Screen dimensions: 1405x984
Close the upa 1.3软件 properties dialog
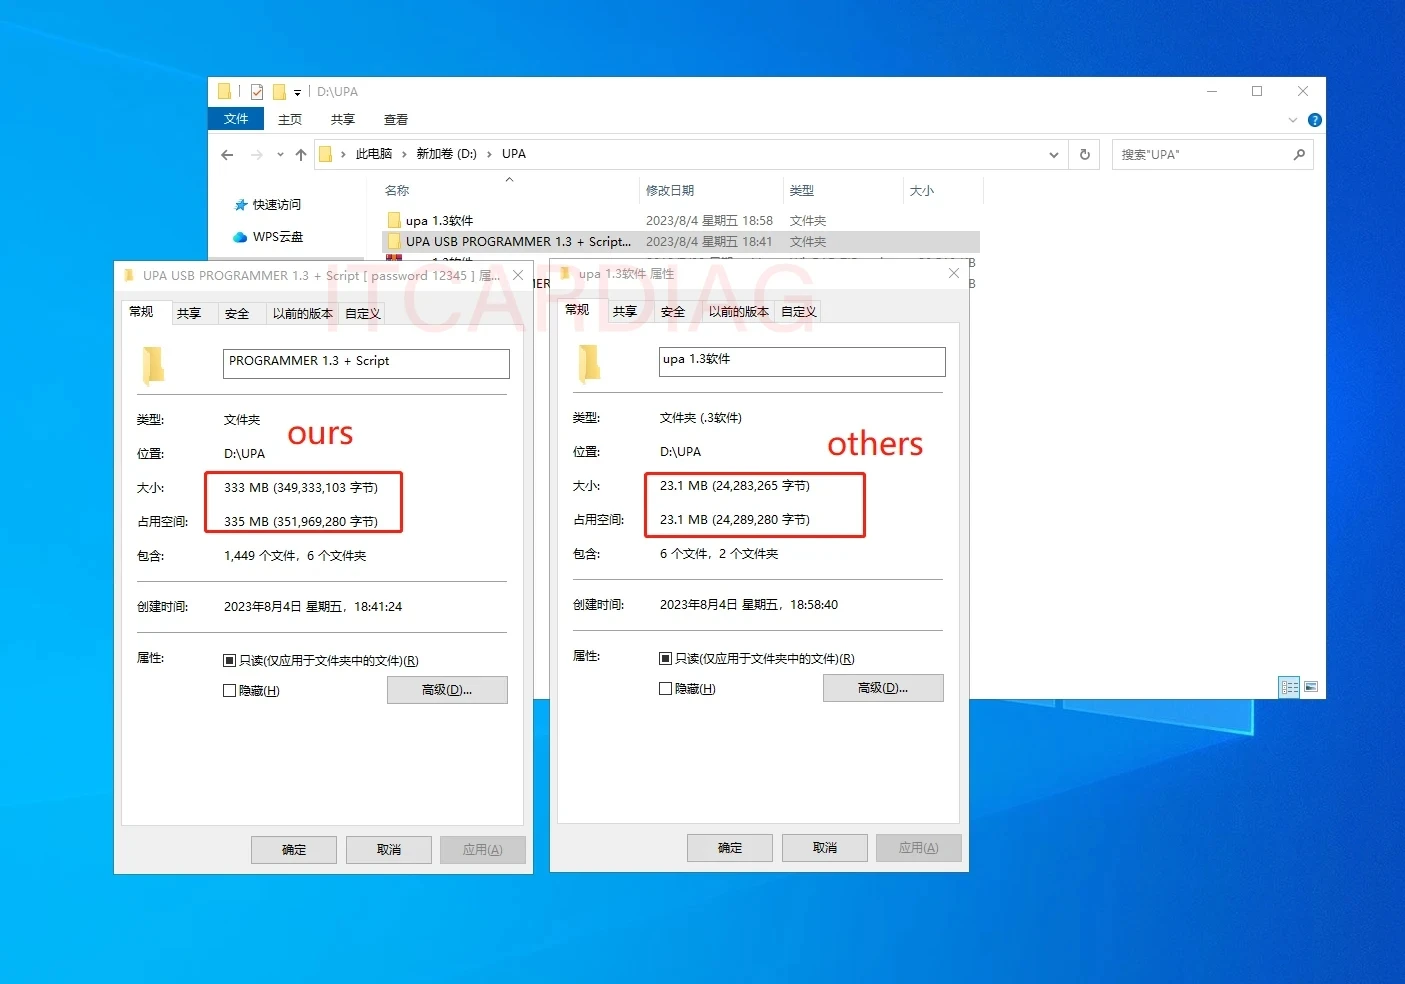point(954,274)
